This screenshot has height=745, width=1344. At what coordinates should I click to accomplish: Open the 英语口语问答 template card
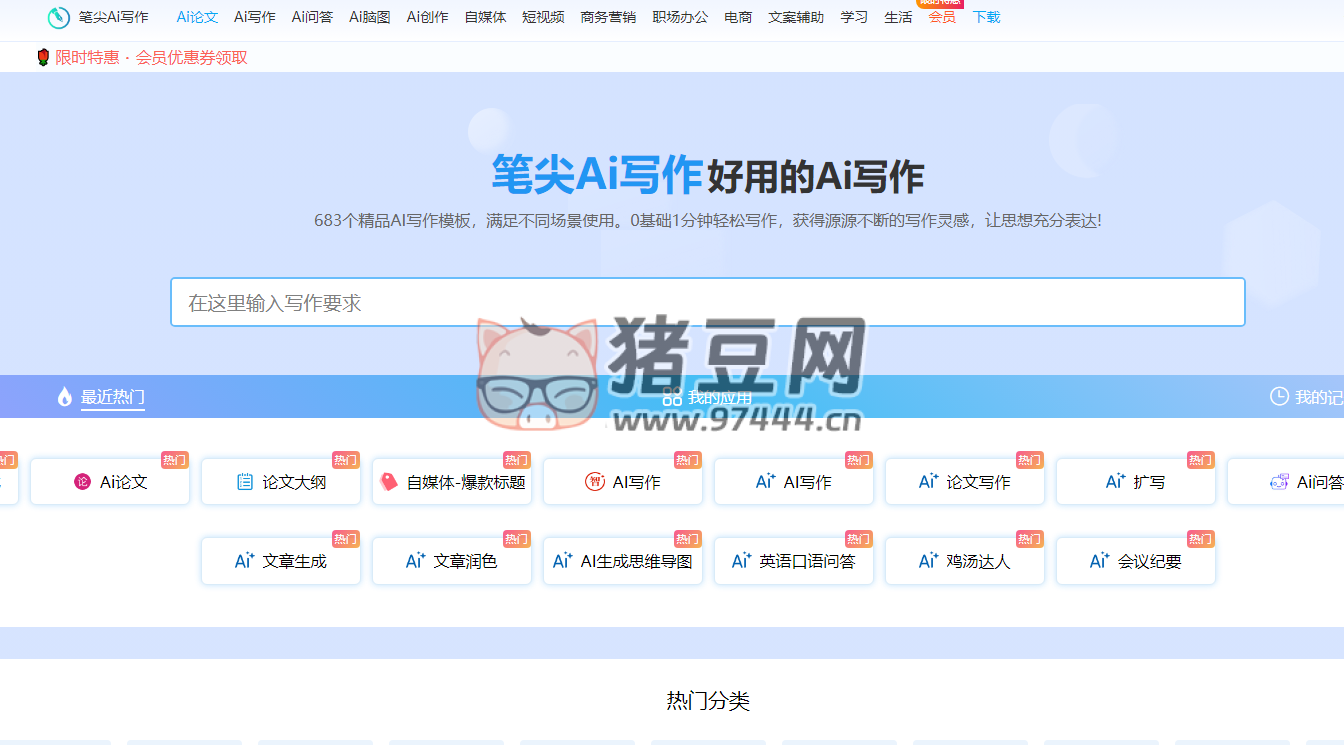tap(794, 561)
